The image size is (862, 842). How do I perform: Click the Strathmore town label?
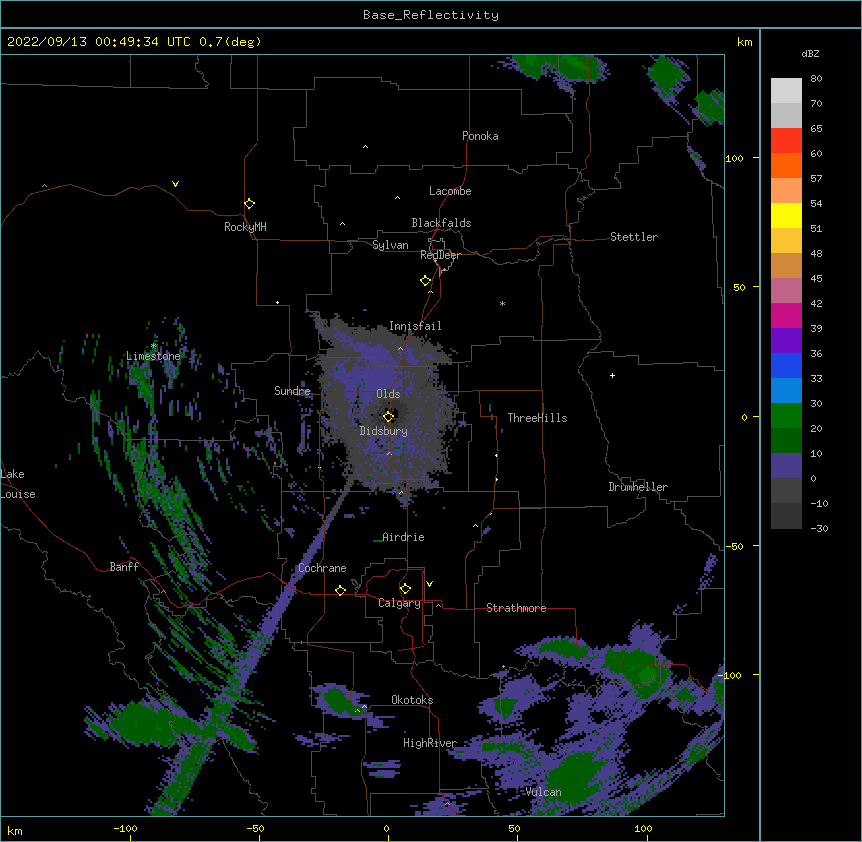tap(516, 608)
